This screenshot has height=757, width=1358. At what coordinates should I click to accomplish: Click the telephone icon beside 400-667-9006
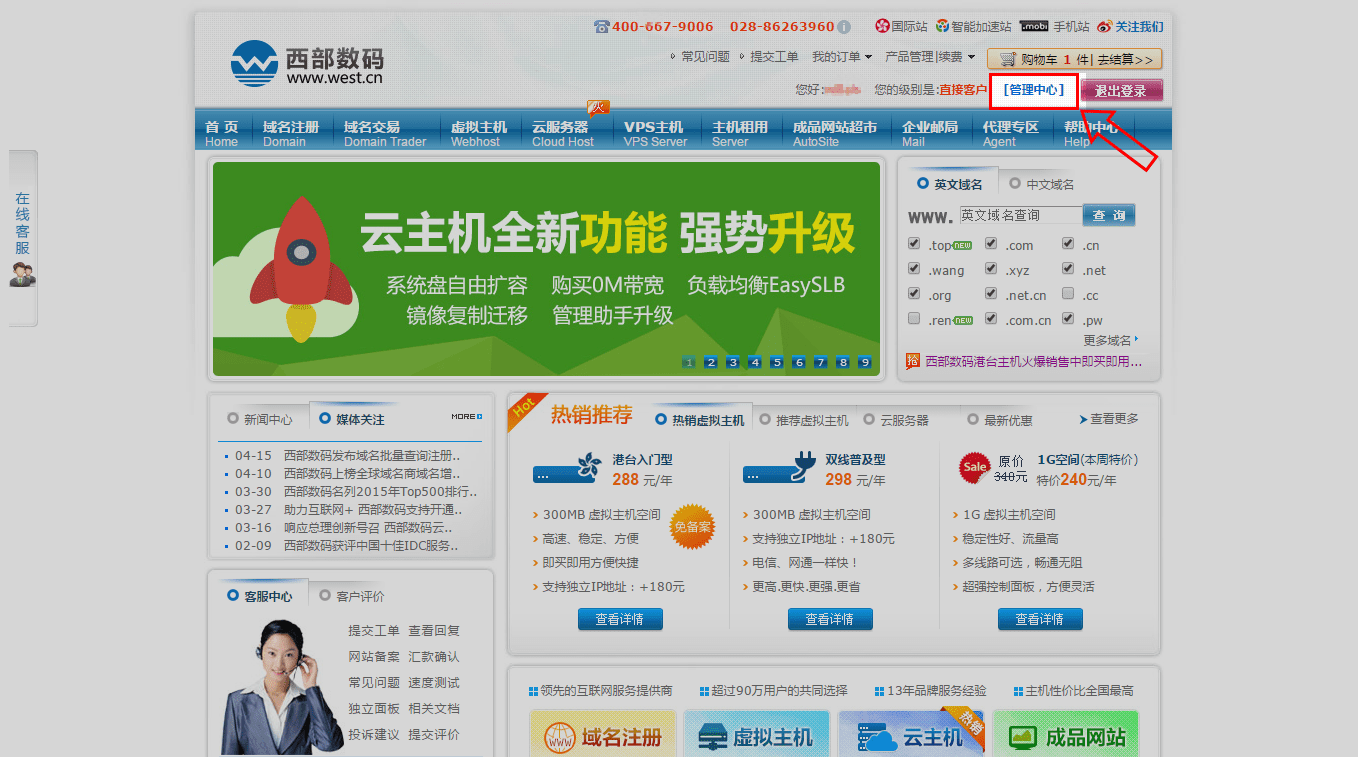click(601, 27)
